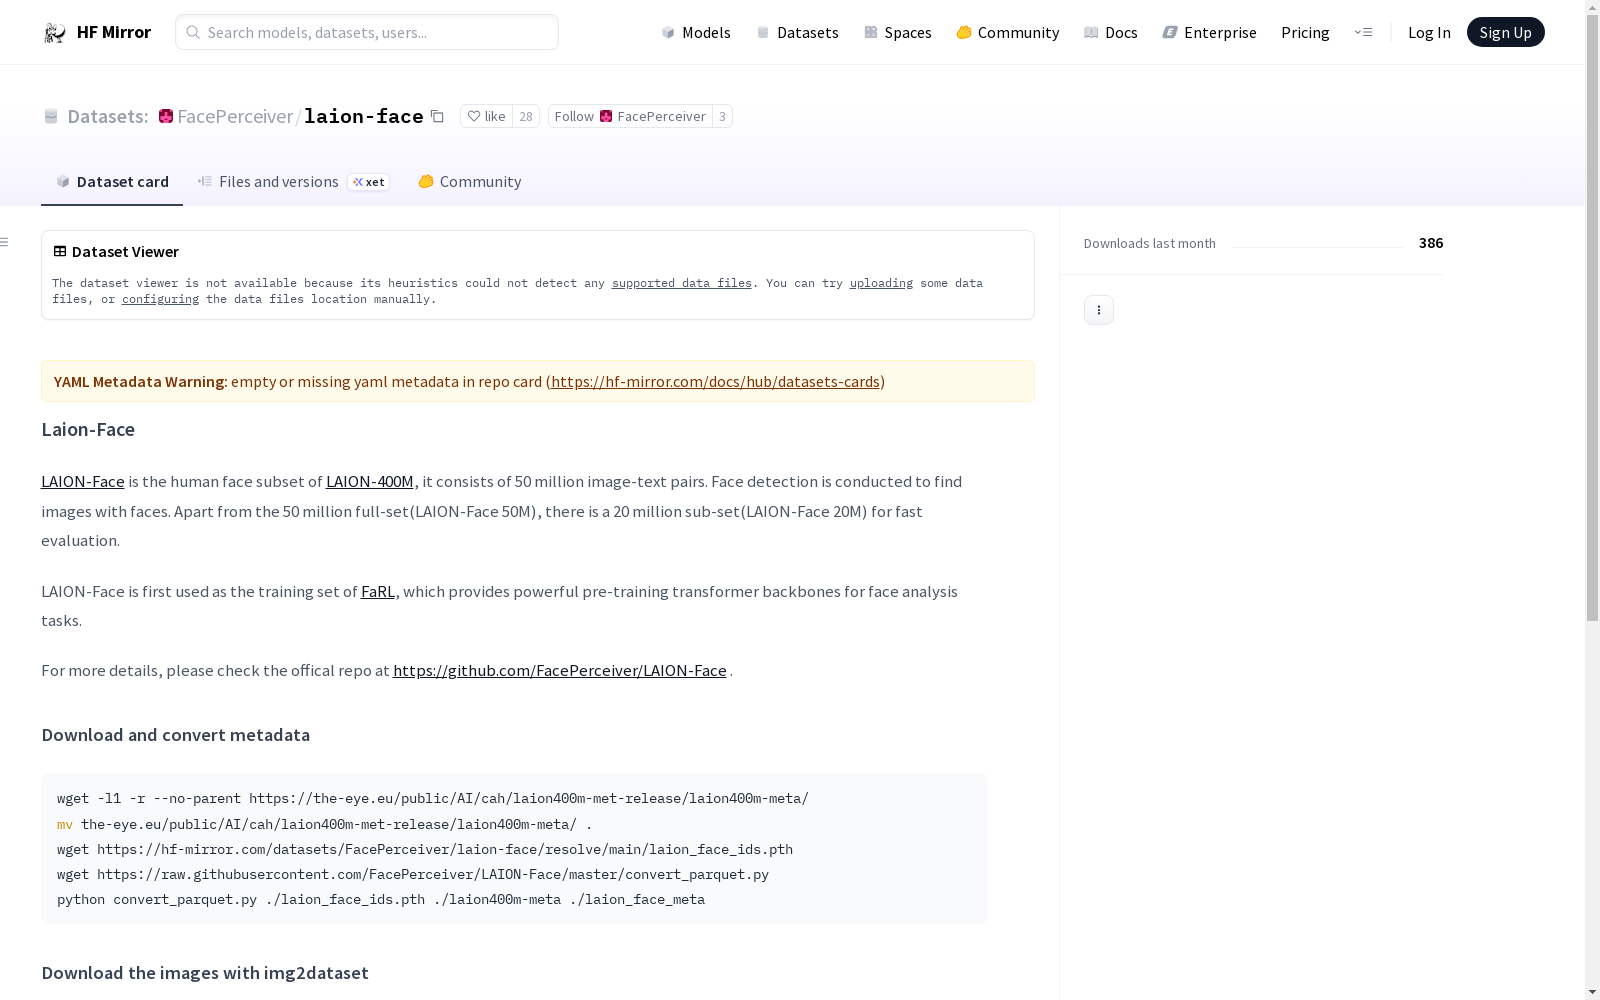Image resolution: width=1600 pixels, height=1000 pixels.
Task: Expand the more options menu beside Pricing
Action: (1363, 32)
